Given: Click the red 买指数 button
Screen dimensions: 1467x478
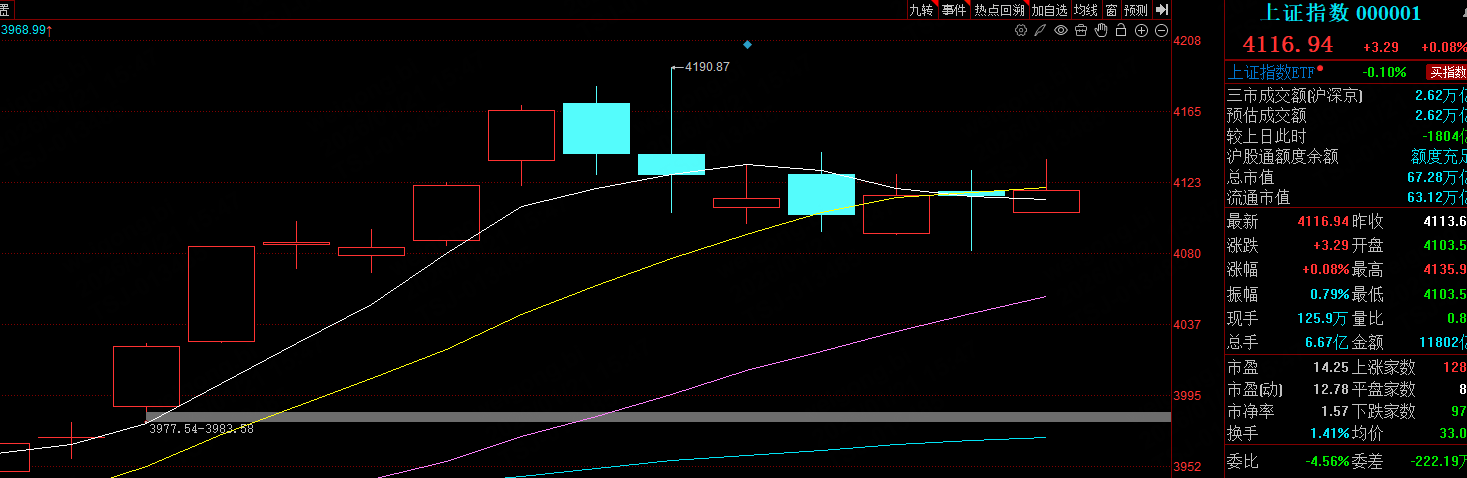Looking at the screenshot, I should pyautogui.click(x=1446, y=72).
